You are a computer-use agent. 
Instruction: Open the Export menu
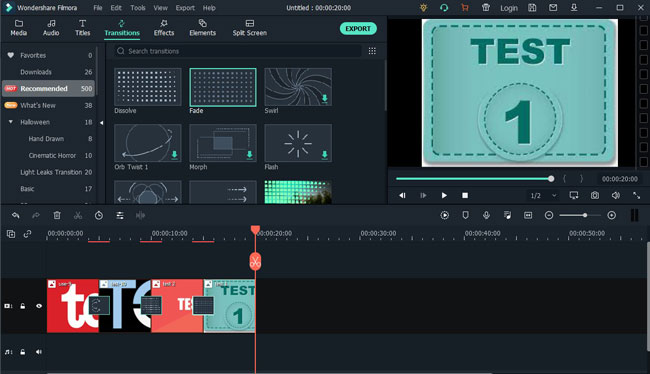click(x=185, y=8)
